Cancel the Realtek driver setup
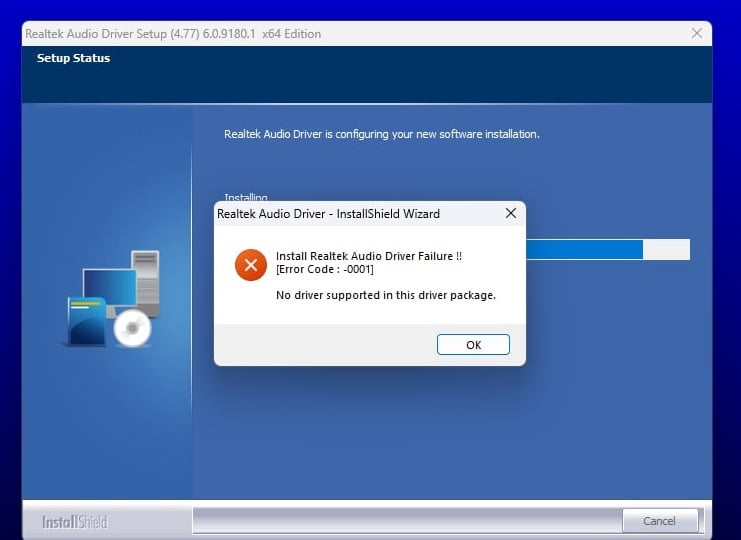The image size is (741, 540). click(x=660, y=521)
